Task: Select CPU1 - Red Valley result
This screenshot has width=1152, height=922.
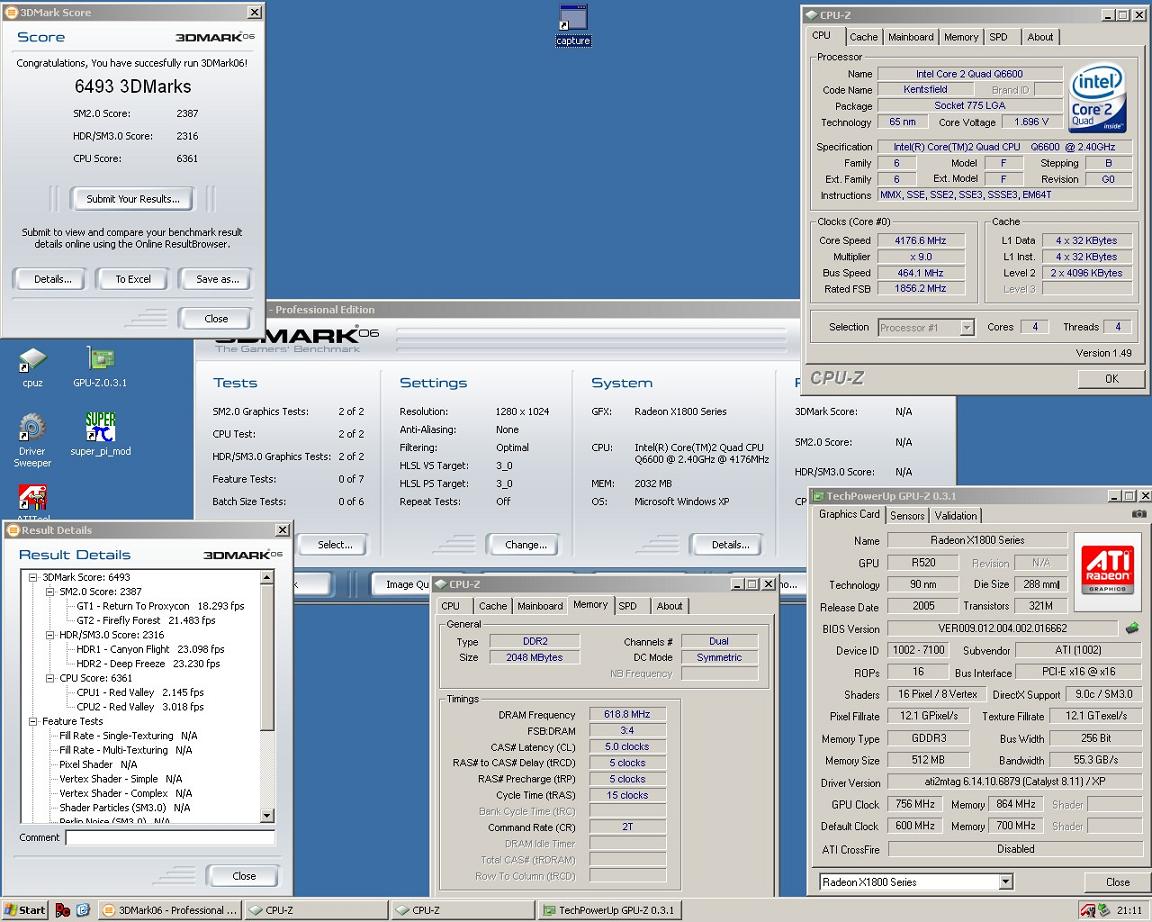Action: pos(140,692)
